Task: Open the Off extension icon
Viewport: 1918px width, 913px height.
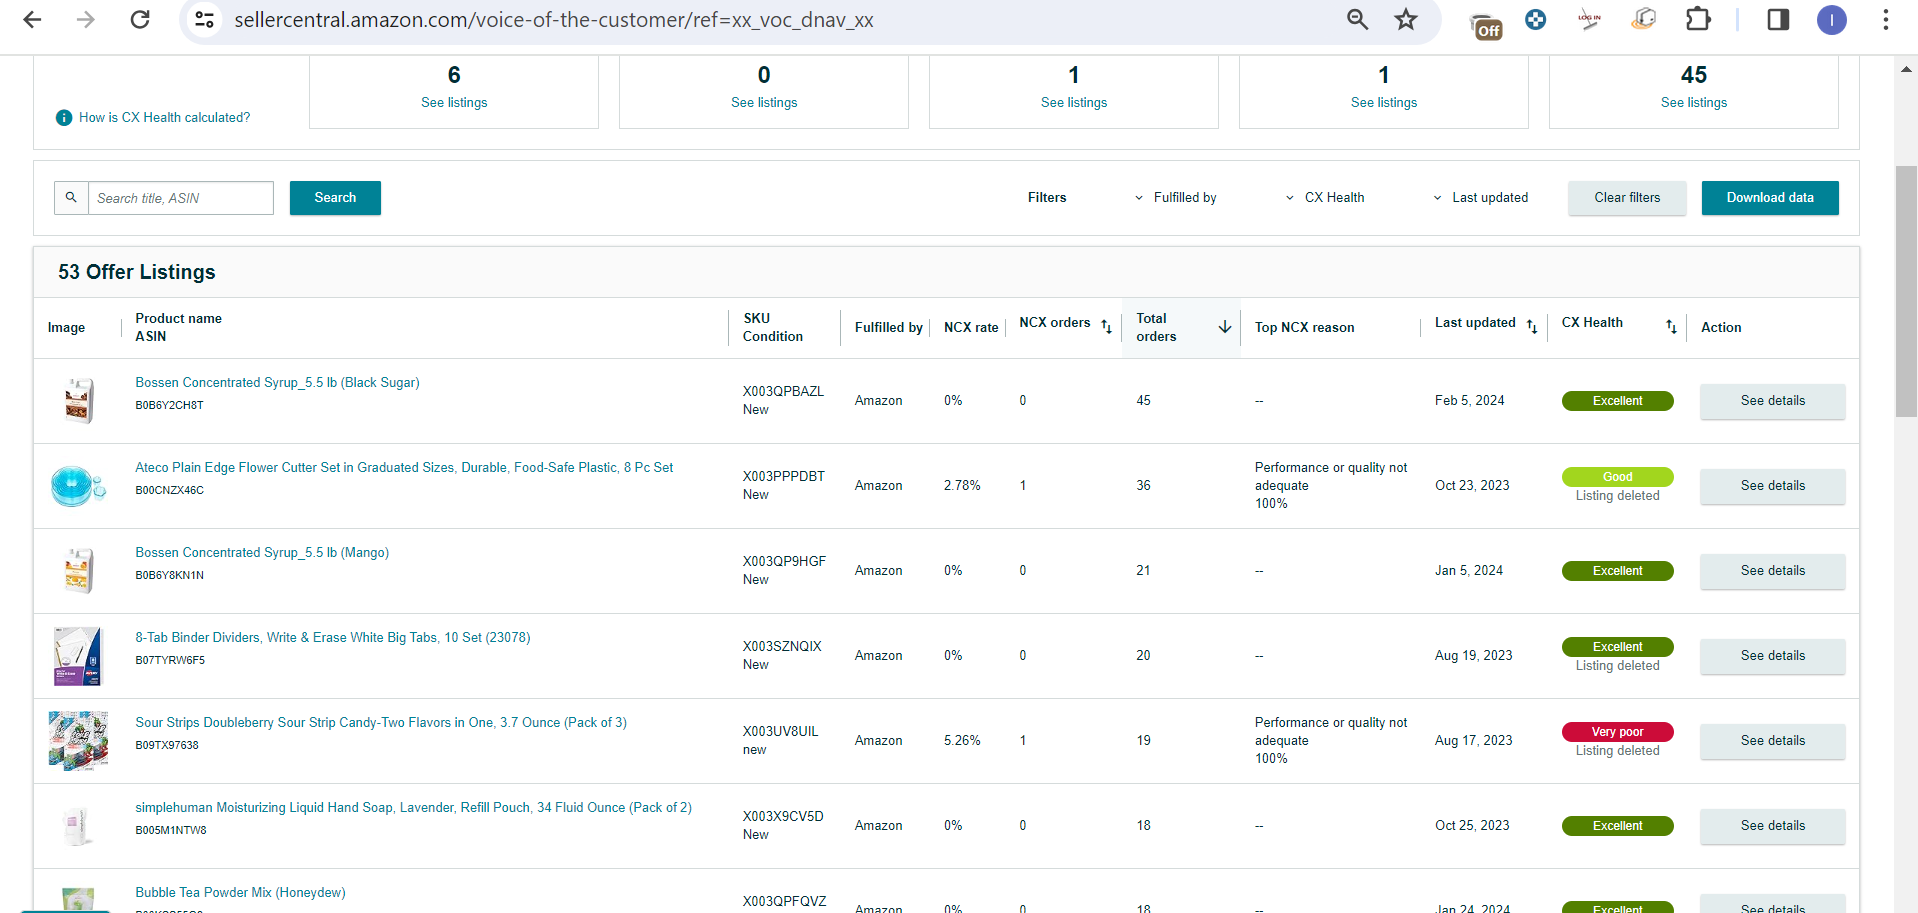Action: [1486, 25]
